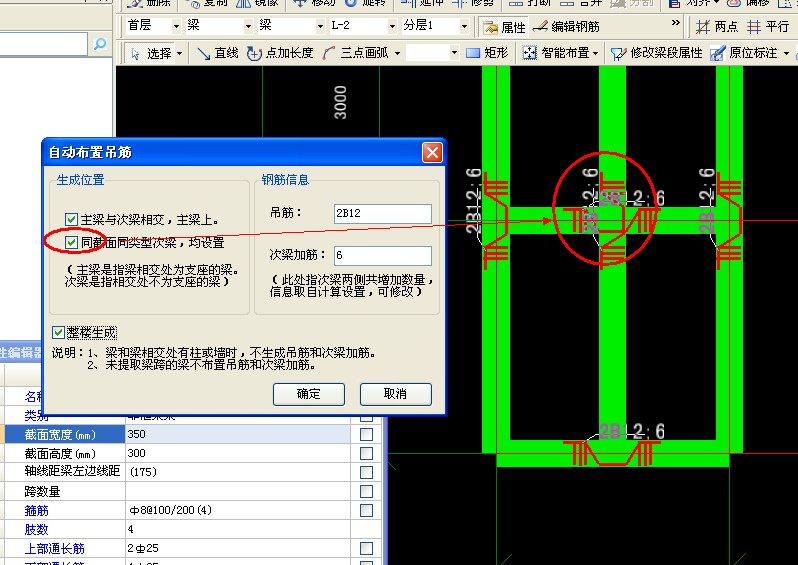This screenshot has height=565, width=798.
Task: Click the 截面高度(mm) property label
Action: 60,453
